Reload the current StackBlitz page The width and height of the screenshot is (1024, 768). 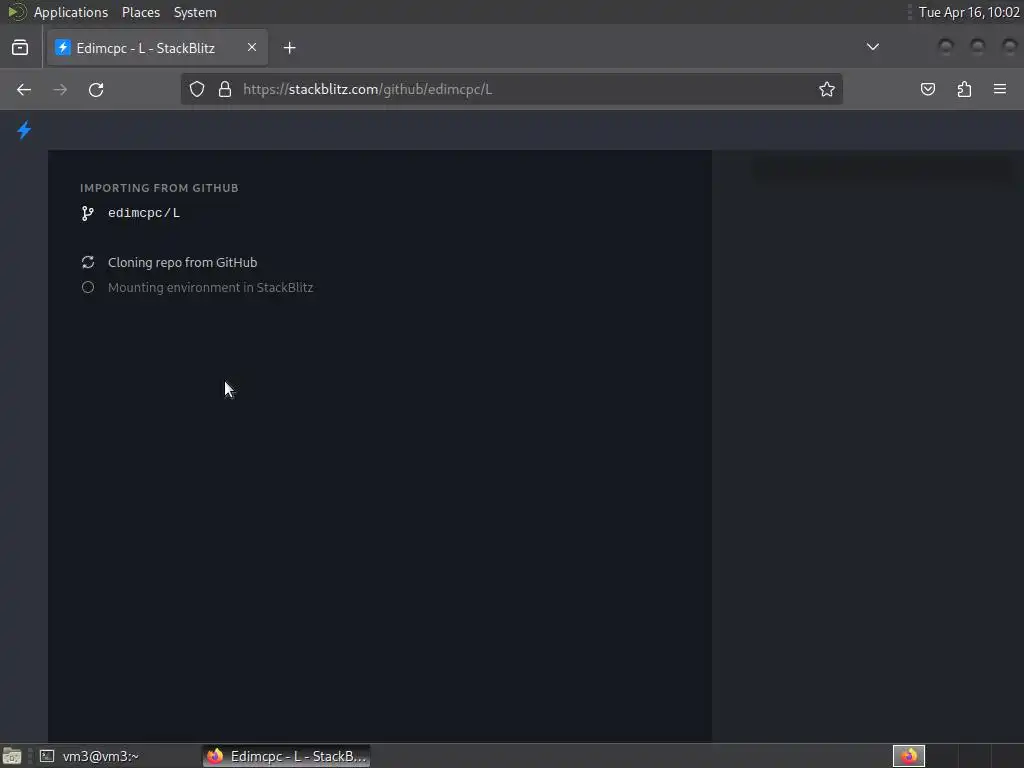click(96, 89)
